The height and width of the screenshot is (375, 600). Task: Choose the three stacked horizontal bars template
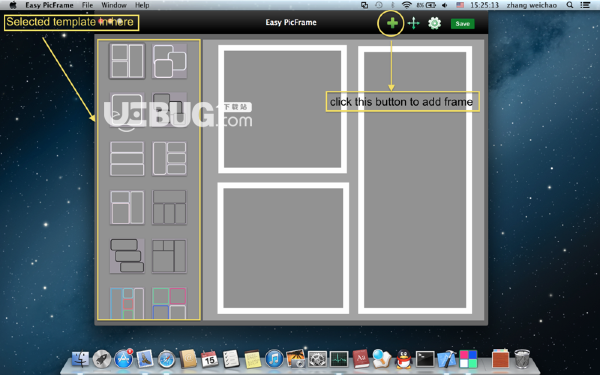127,158
